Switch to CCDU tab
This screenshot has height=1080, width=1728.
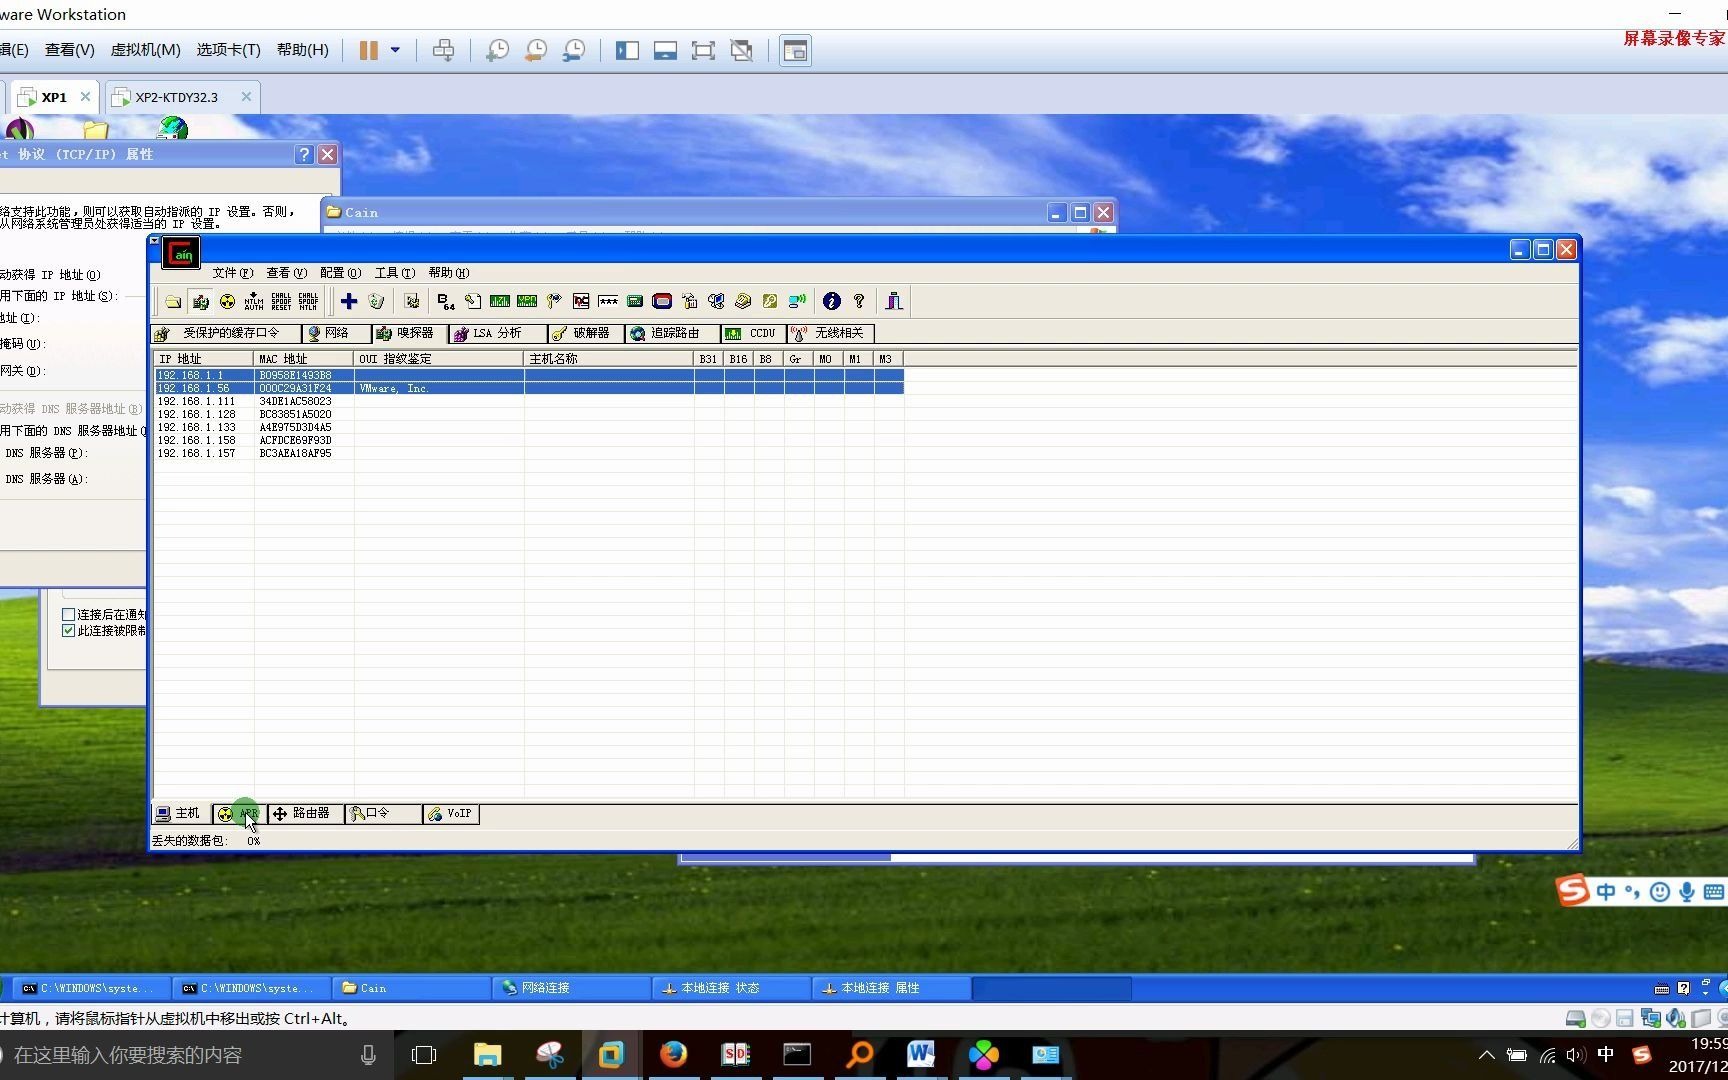coord(753,333)
